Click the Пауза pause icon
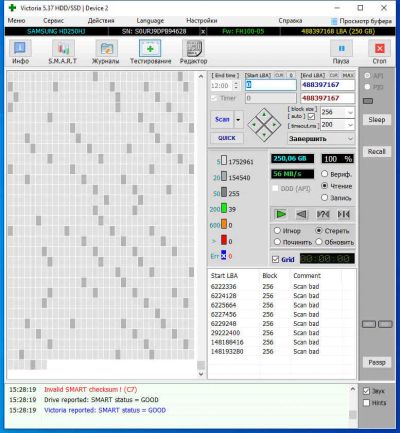 [341, 49]
